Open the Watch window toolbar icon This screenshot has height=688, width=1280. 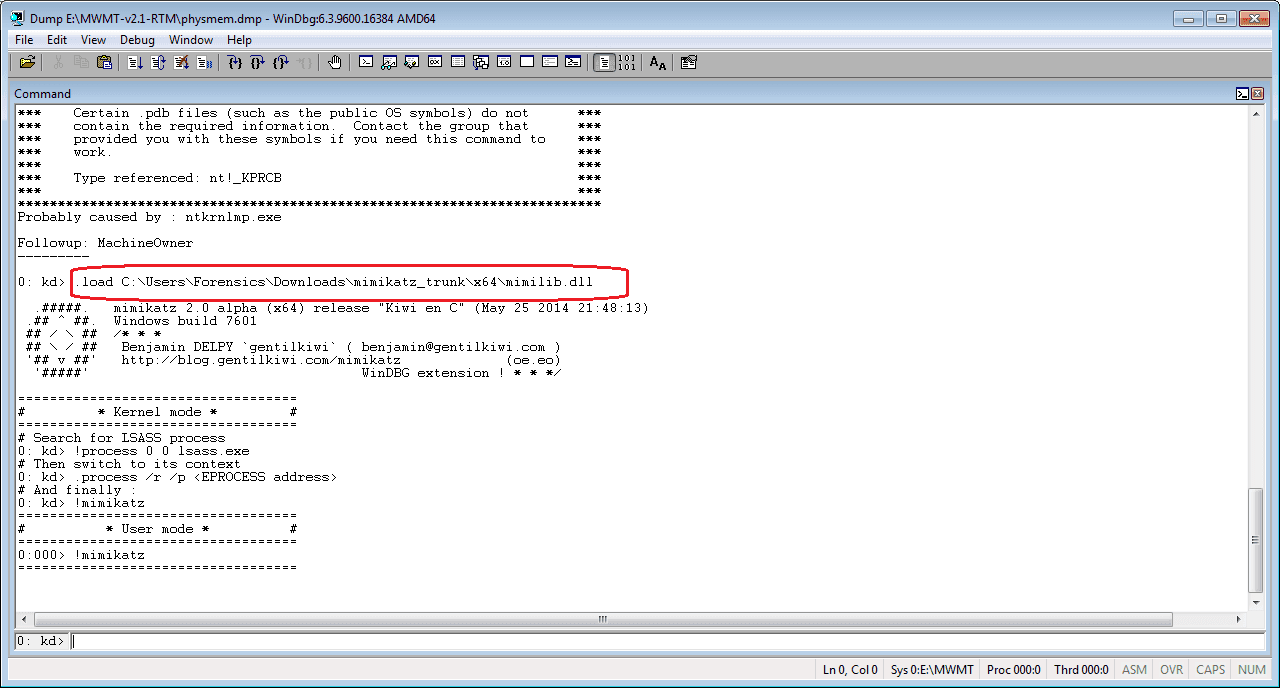389,62
